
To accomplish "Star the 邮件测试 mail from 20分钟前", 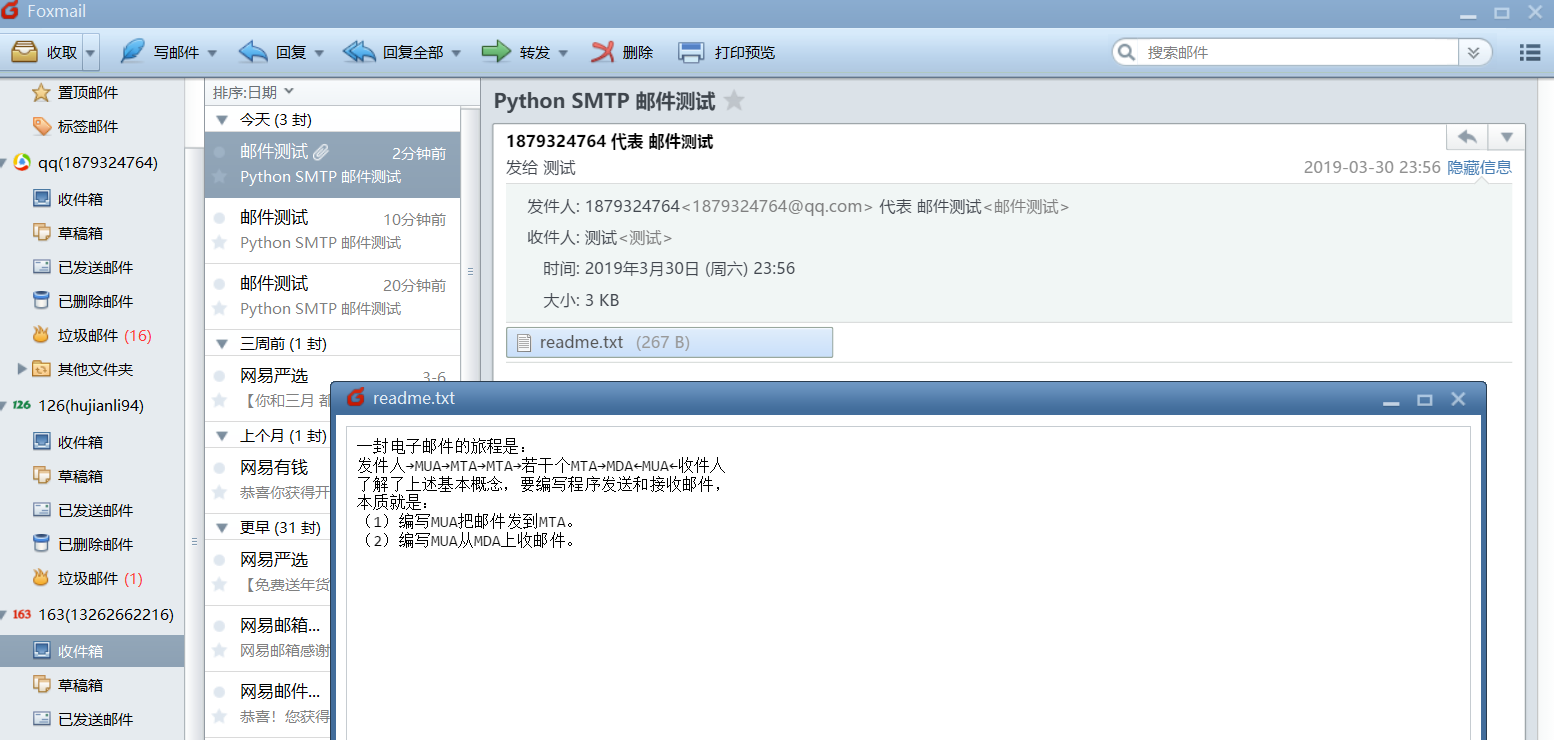I will point(220,309).
